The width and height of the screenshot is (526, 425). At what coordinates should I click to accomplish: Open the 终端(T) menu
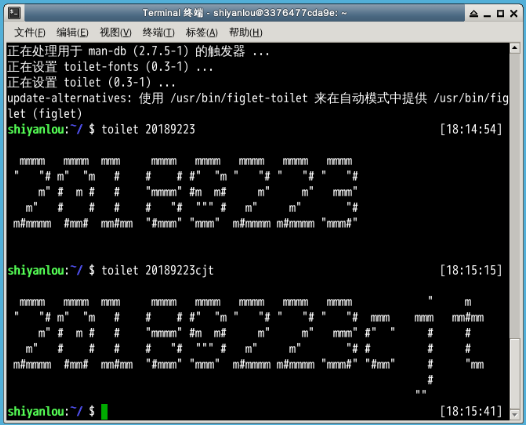coord(159,33)
